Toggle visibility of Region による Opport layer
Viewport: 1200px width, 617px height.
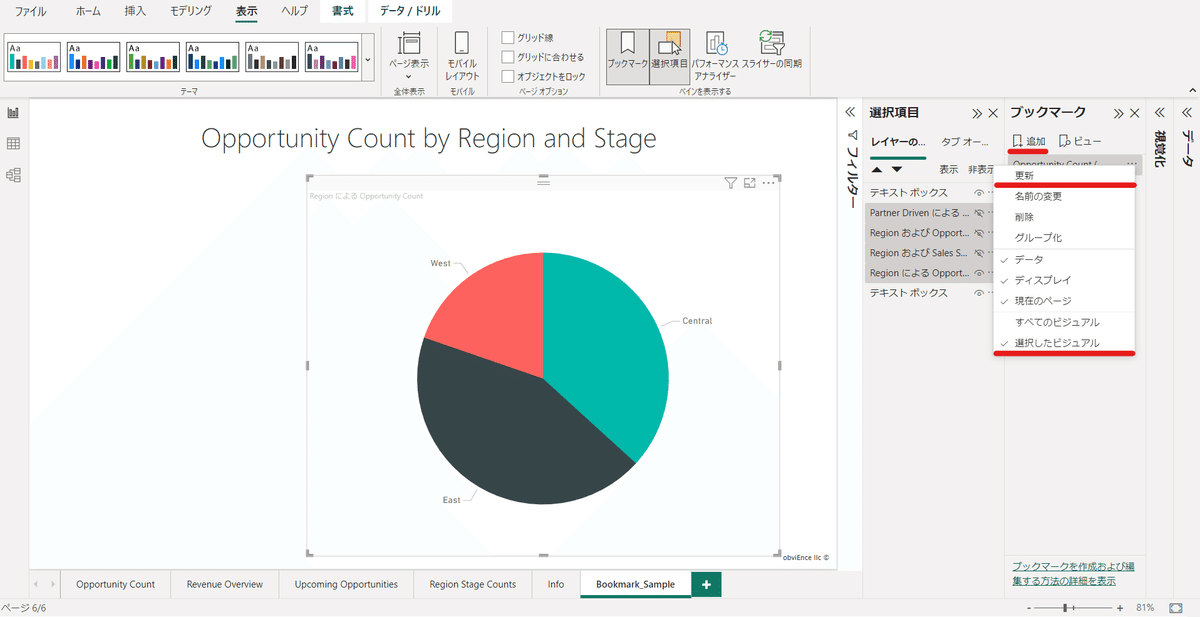(x=978, y=273)
